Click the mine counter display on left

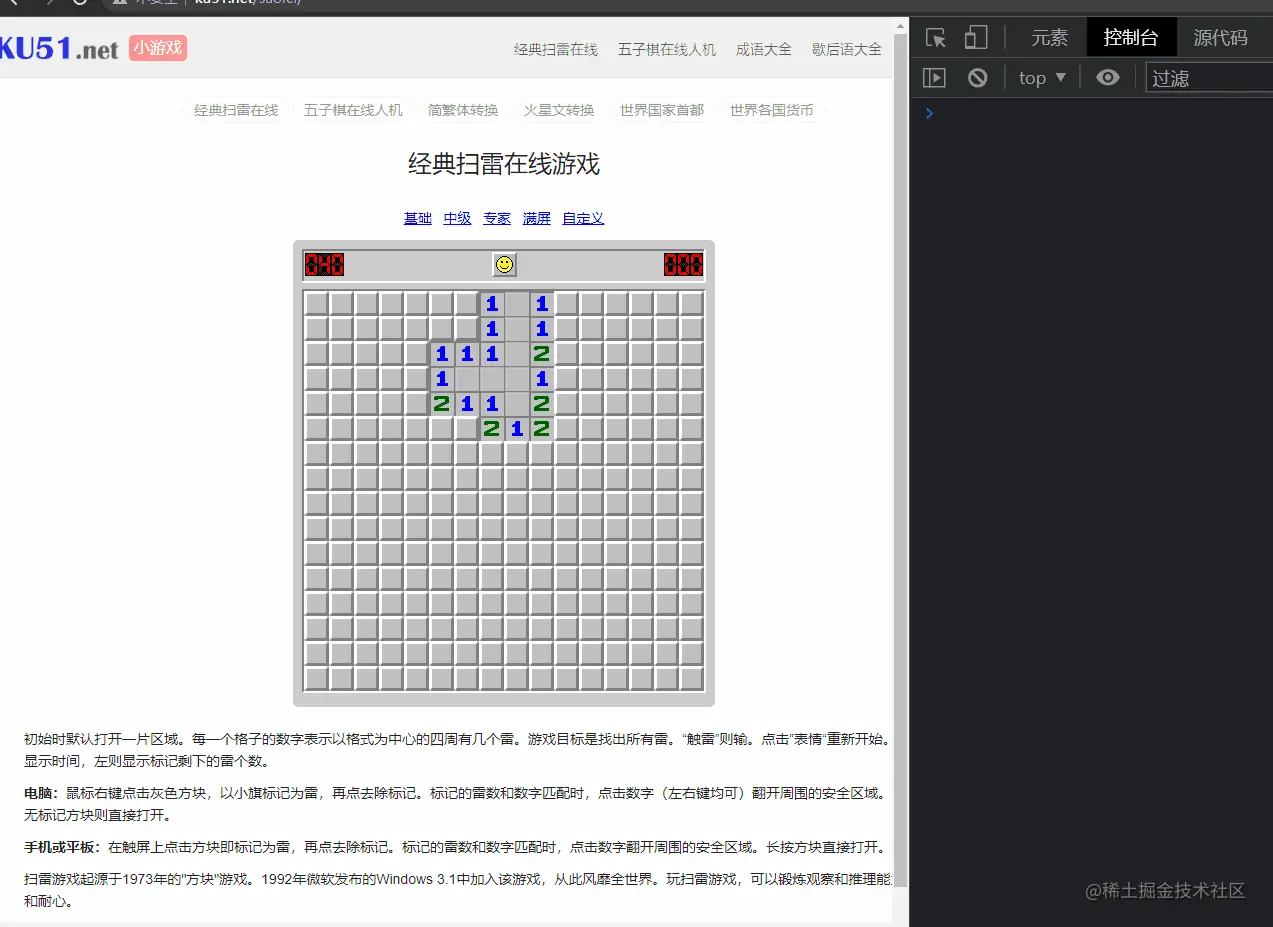[x=324, y=264]
